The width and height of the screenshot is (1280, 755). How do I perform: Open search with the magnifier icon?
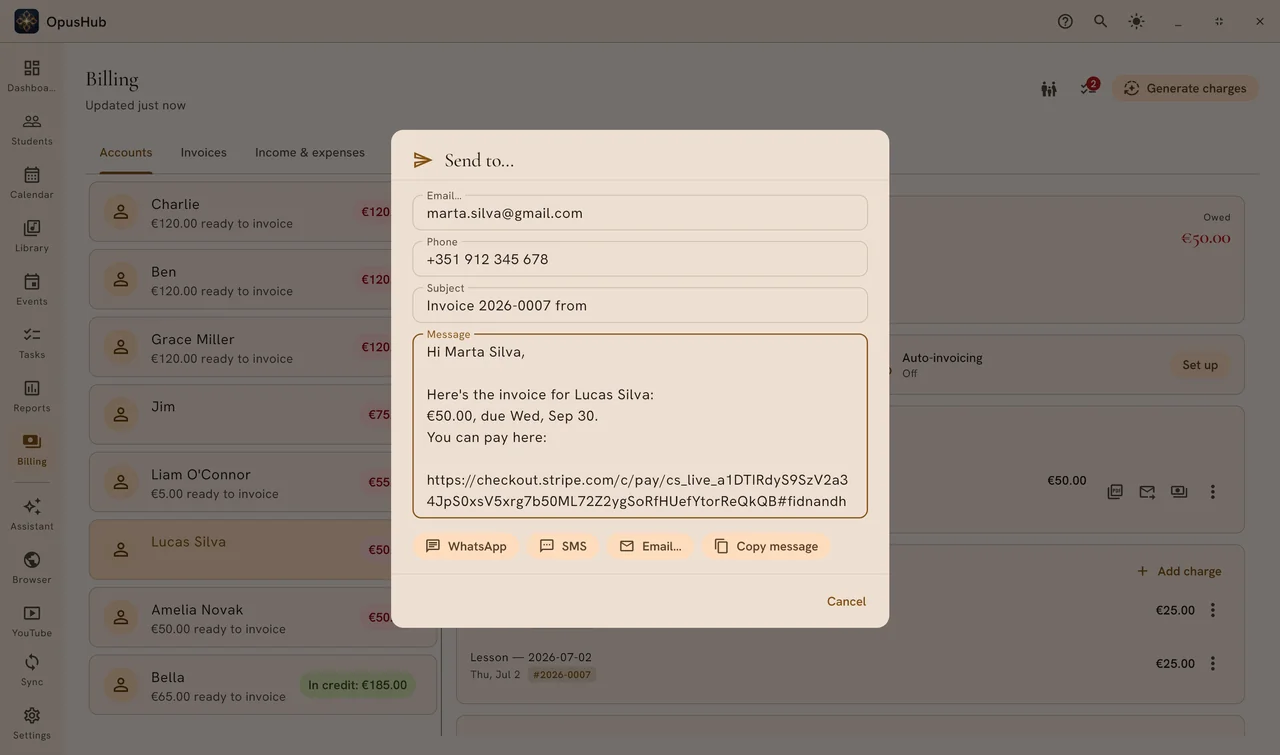pyautogui.click(x=1100, y=21)
